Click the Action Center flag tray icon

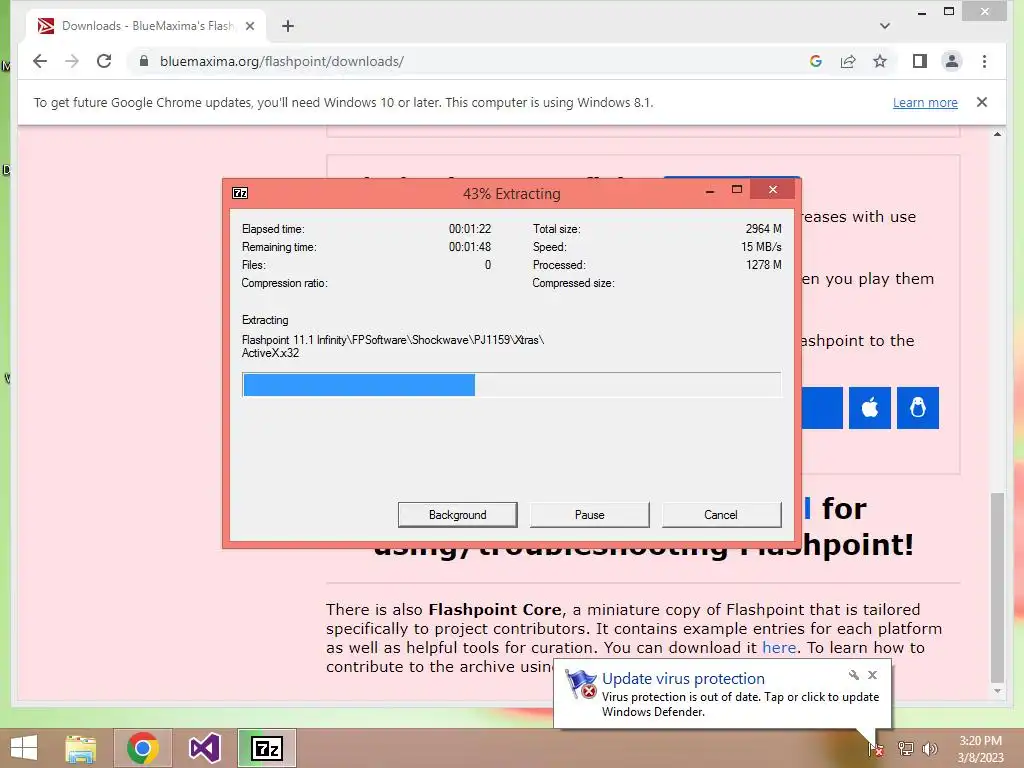876,749
